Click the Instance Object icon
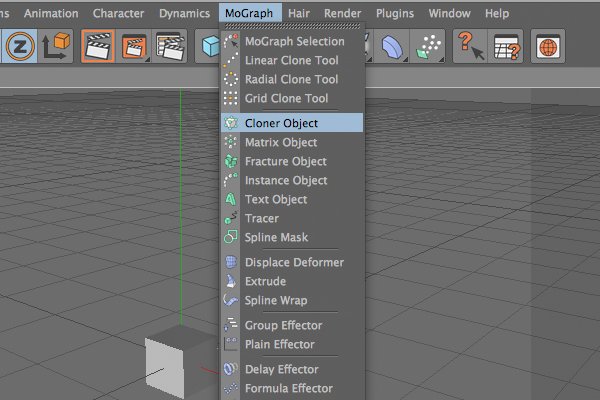The image size is (600, 400). click(x=231, y=180)
